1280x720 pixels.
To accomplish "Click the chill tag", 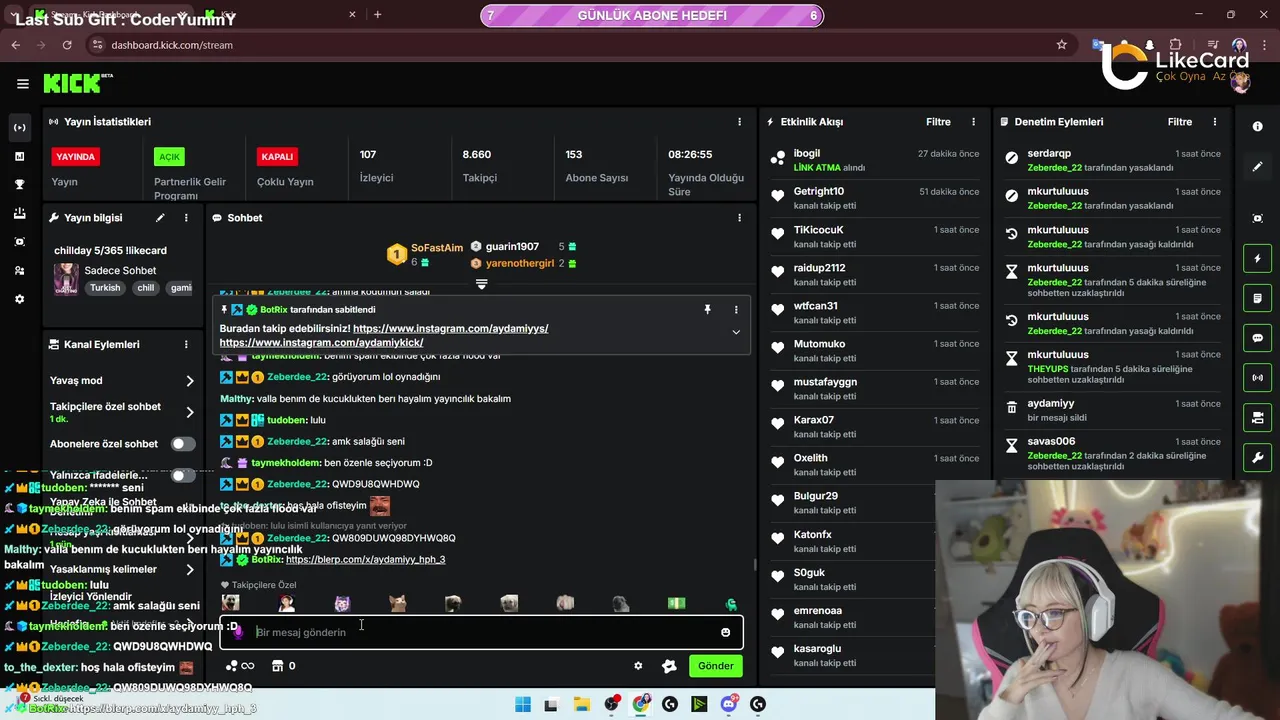I will 146,288.
